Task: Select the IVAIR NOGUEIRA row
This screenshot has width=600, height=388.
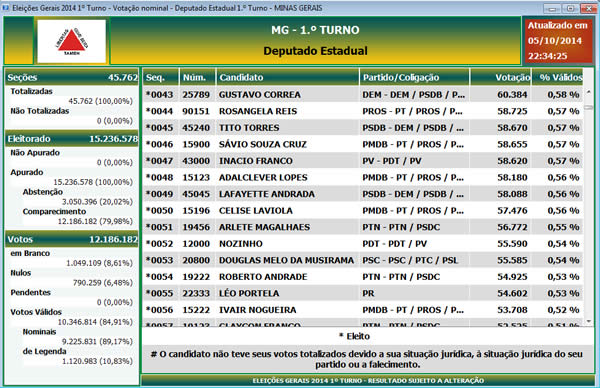Action: (363, 310)
